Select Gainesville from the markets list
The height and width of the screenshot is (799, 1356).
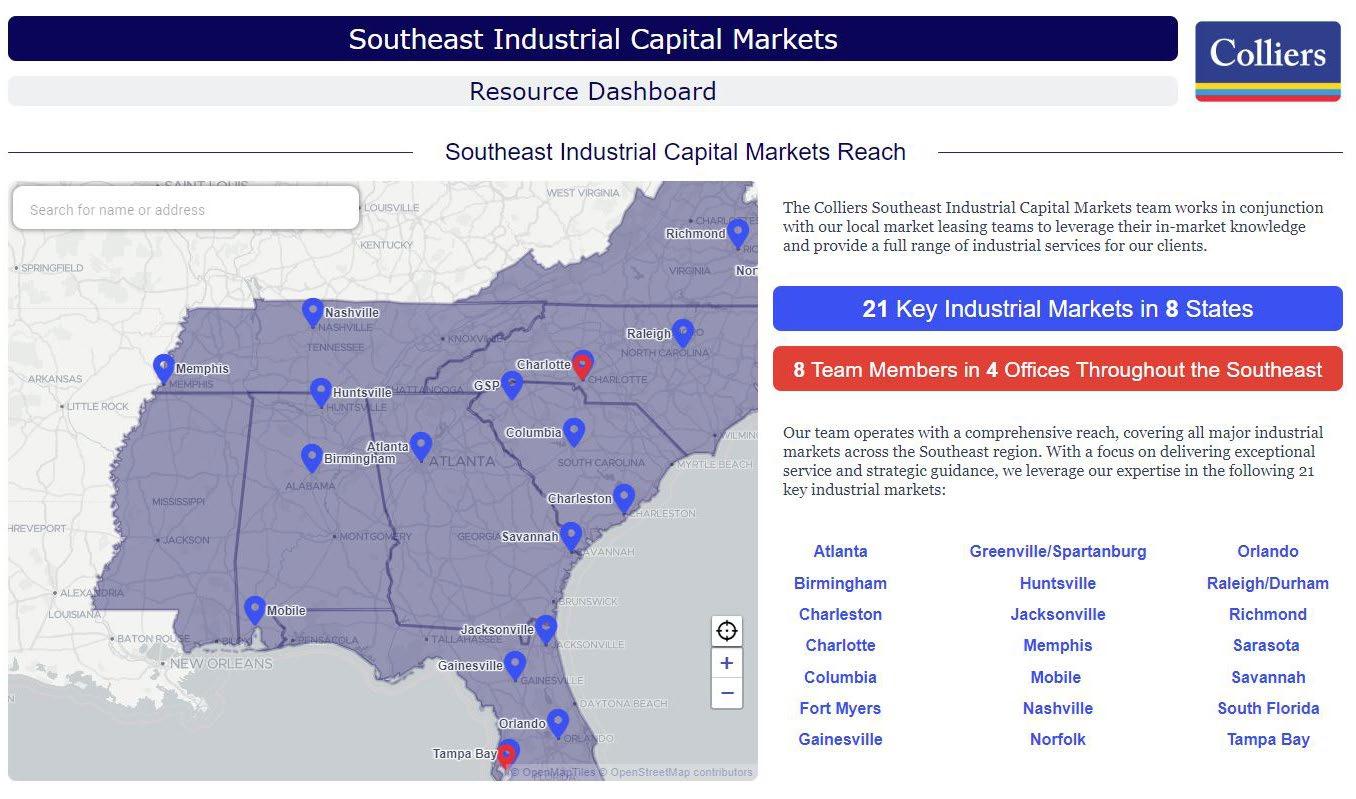[840, 739]
